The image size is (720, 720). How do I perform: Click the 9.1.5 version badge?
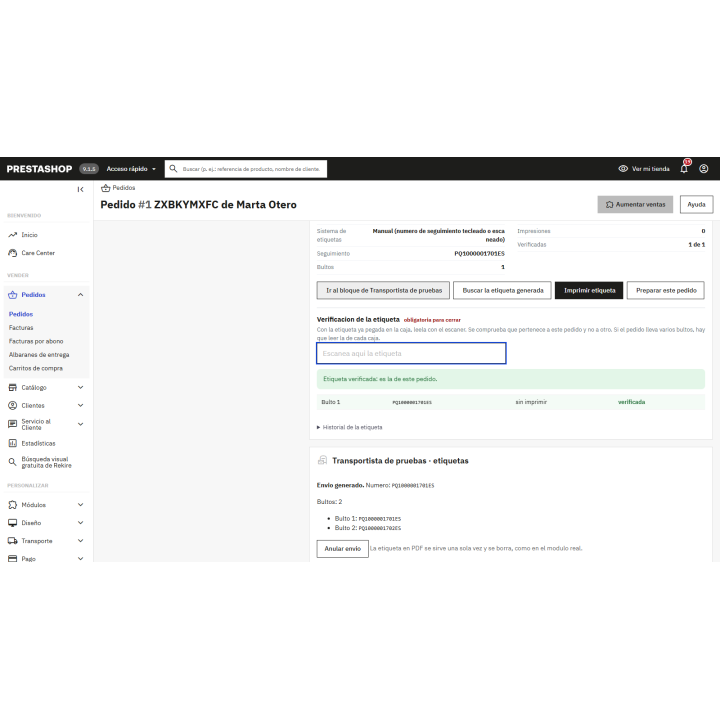(89, 169)
